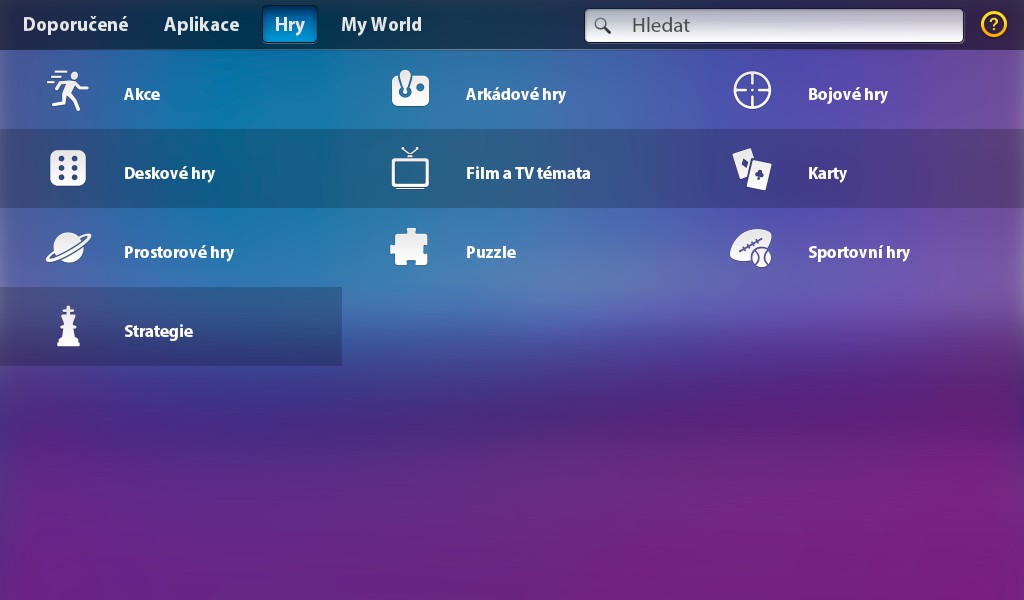Click the football Sportovní hry icon
Screen dimensions: 1024x600
click(x=751, y=248)
